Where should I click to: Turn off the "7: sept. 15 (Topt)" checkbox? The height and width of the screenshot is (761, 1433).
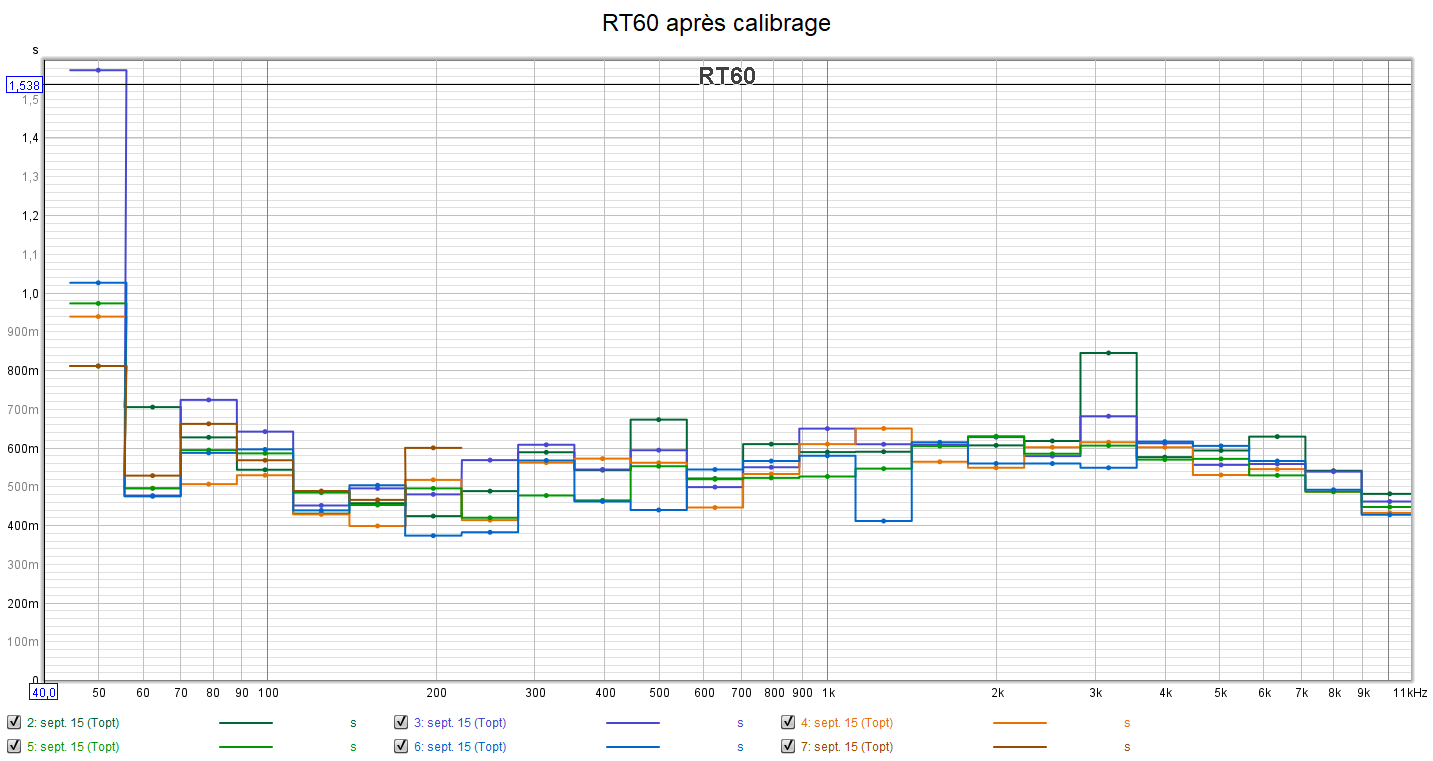(x=789, y=746)
